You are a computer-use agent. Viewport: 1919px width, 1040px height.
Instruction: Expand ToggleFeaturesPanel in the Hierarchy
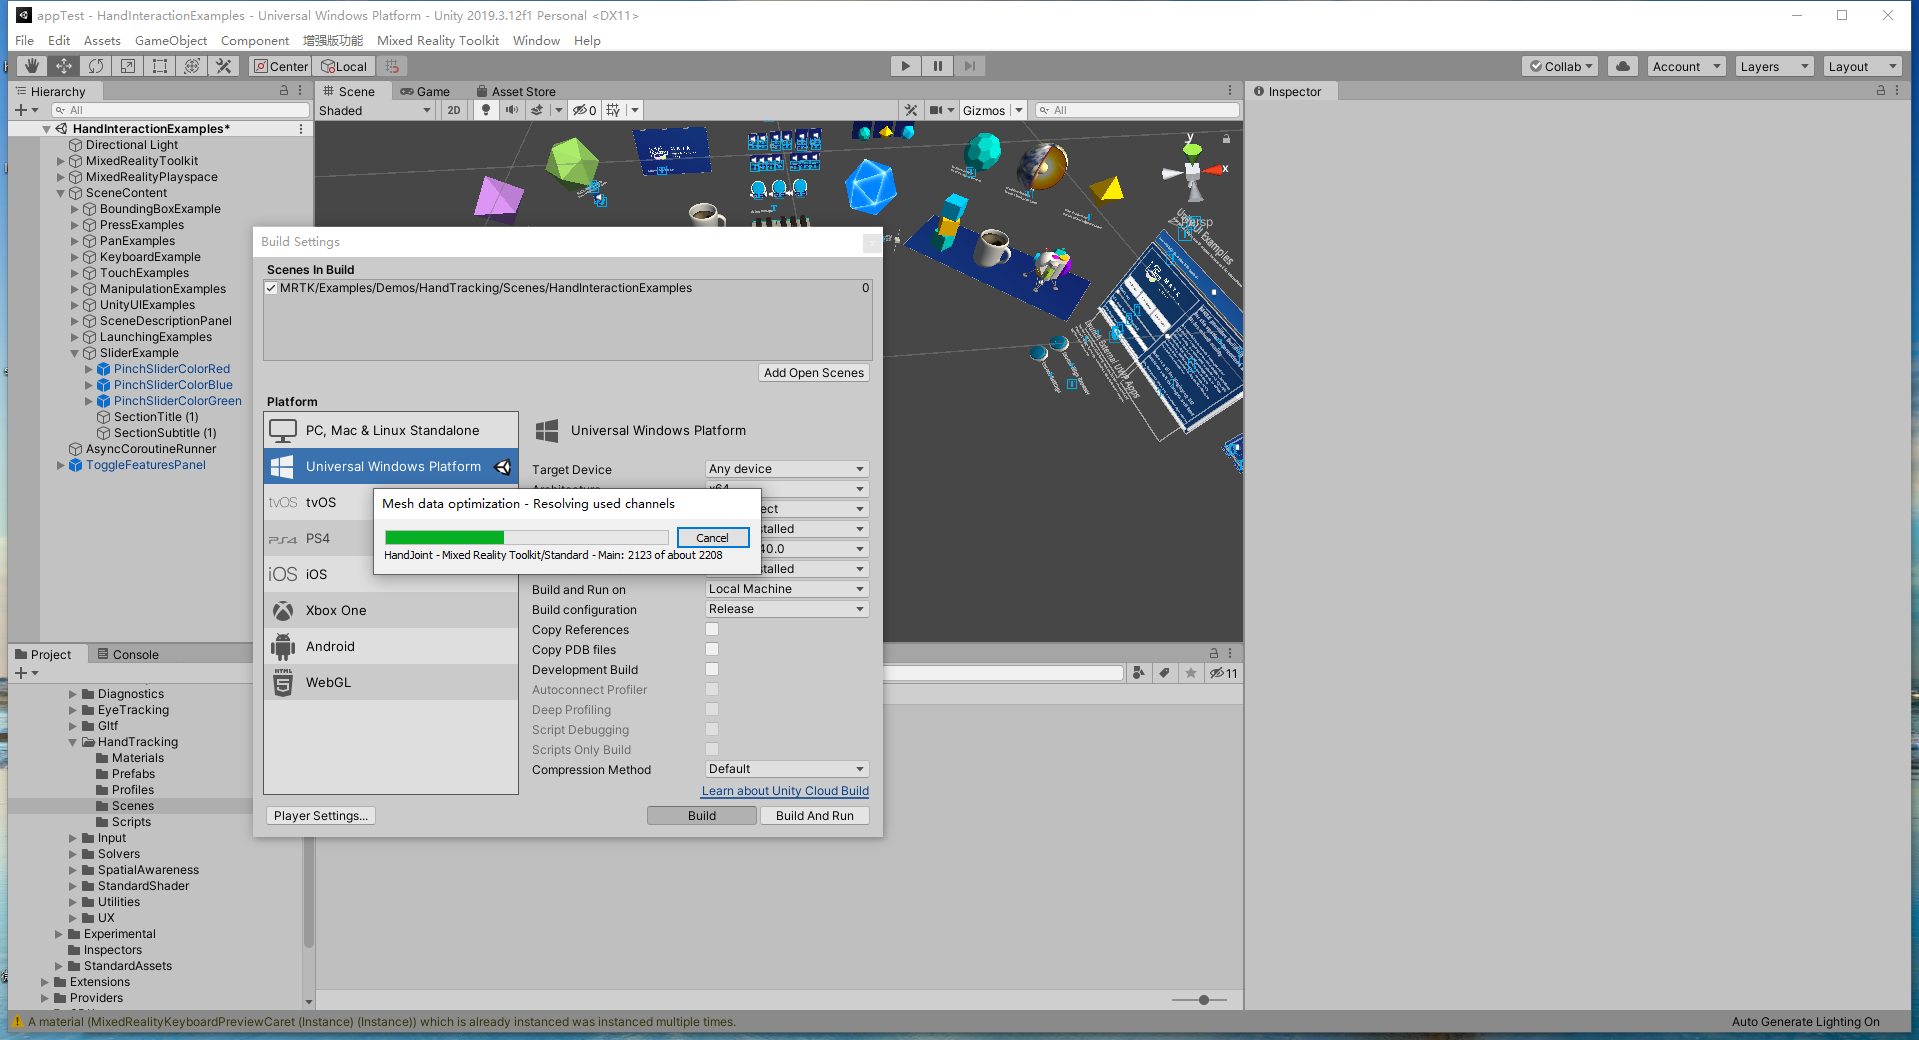[x=60, y=465]
